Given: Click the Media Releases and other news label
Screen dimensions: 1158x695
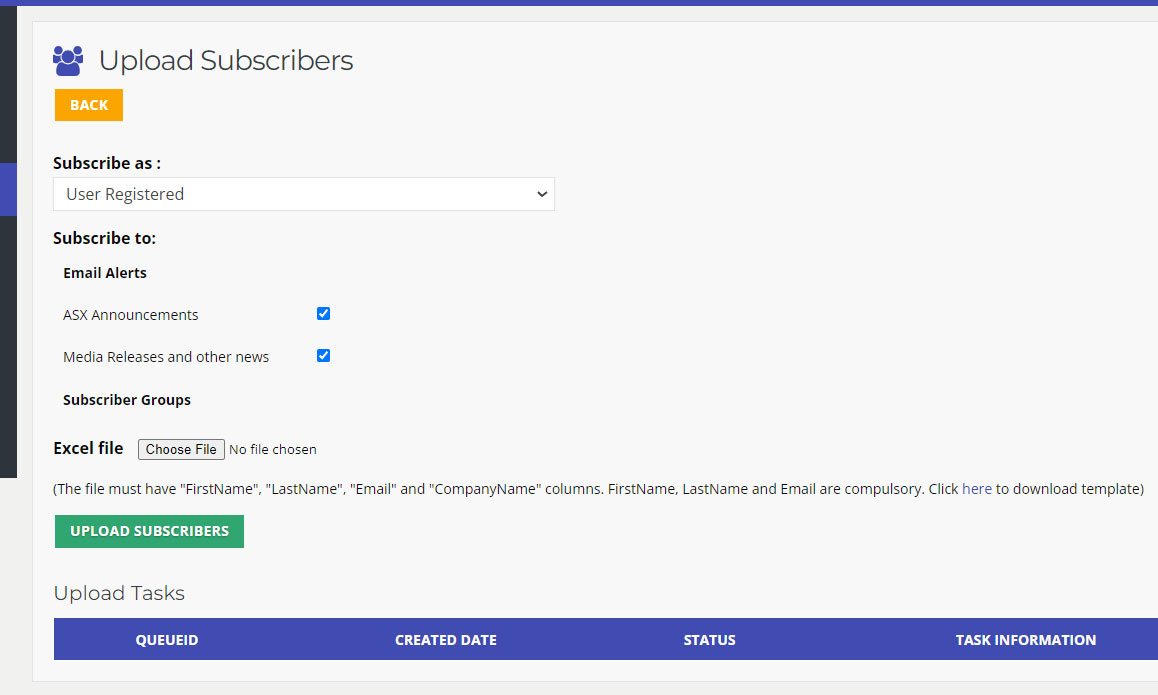Looking at the screenshot, I should [x=166, y=357].
